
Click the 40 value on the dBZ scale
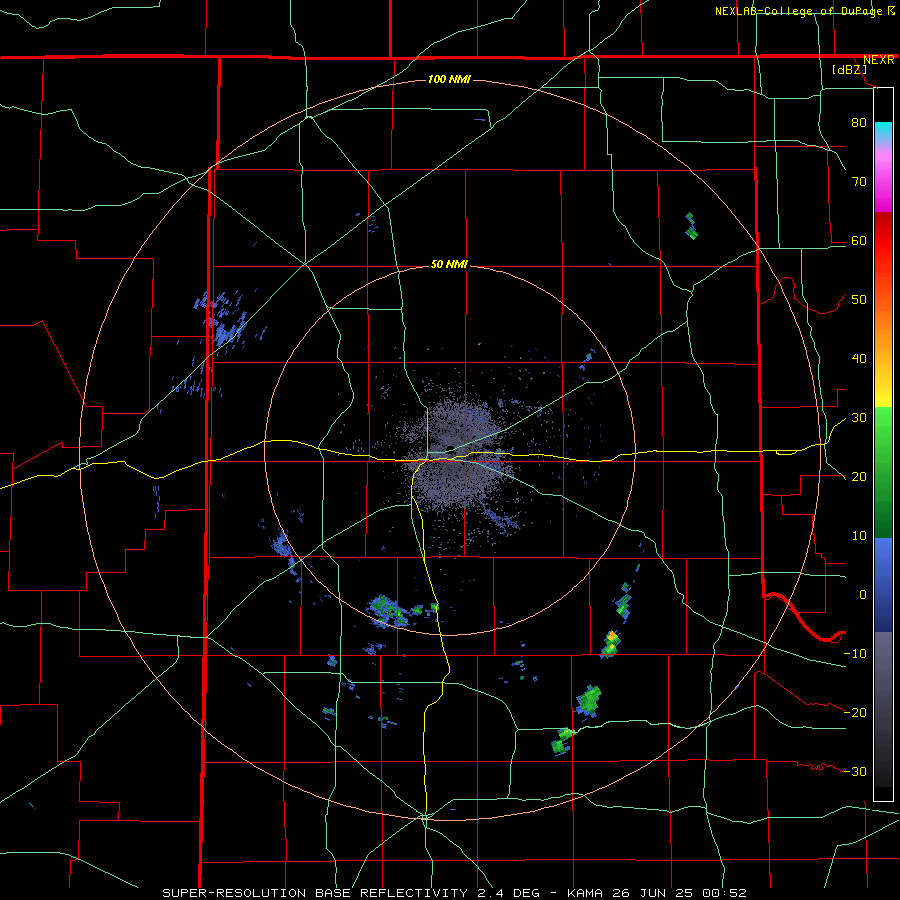coord(859,359)
